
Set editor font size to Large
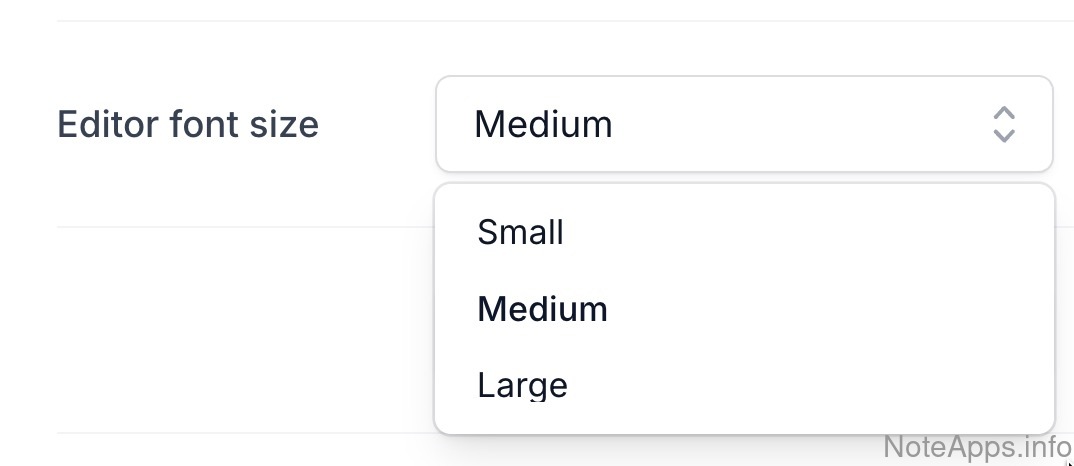tap(522, 385)
